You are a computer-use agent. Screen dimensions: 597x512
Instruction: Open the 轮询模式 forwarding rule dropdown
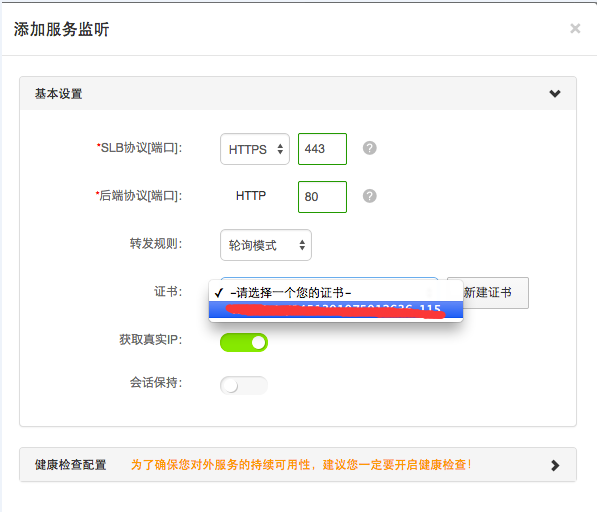pos(266,245)
